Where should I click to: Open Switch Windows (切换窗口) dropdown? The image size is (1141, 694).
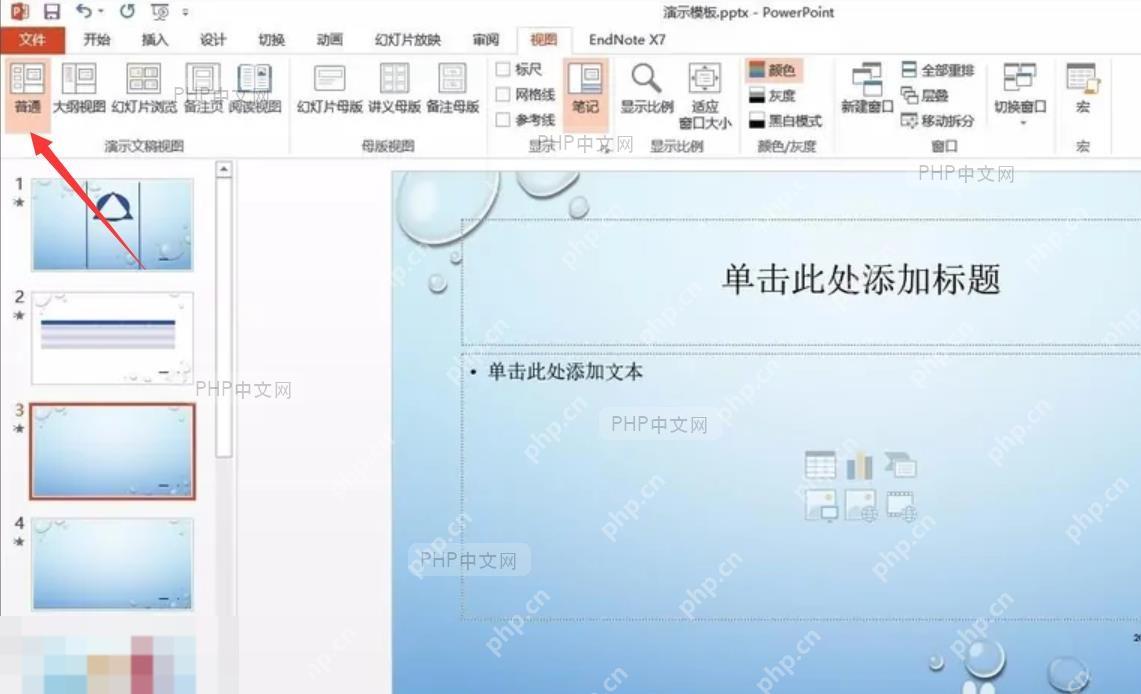pos(1020,93)
